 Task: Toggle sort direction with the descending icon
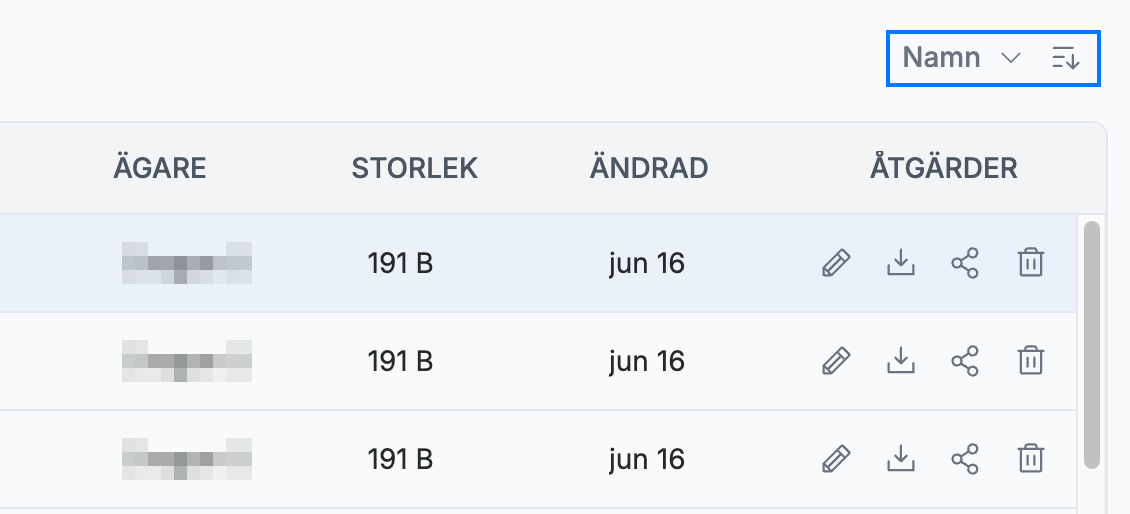[x=1065, y=58]
